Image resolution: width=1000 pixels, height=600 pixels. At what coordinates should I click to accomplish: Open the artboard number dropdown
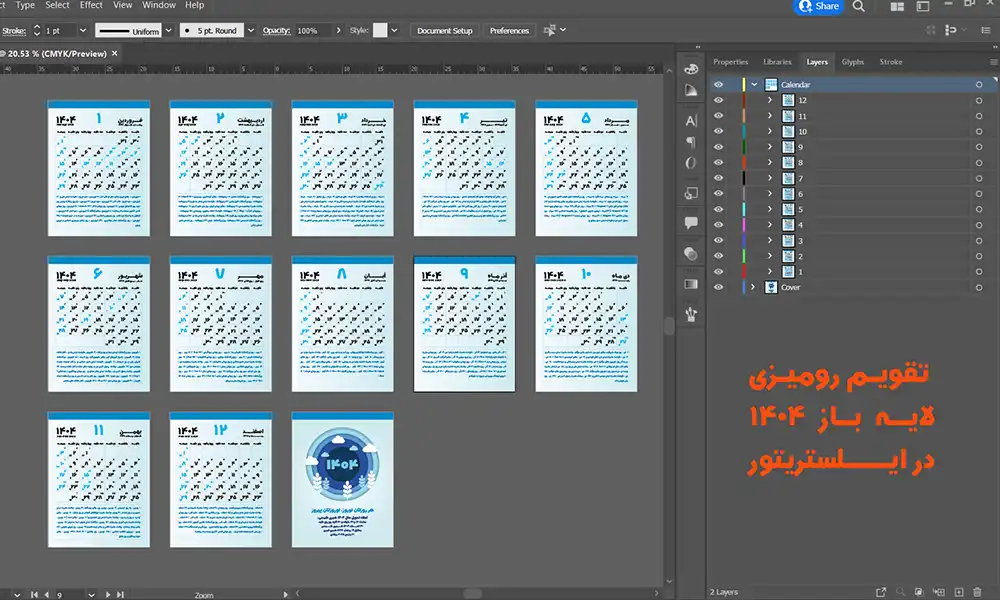pyautogui.click(x=92, y=594)
